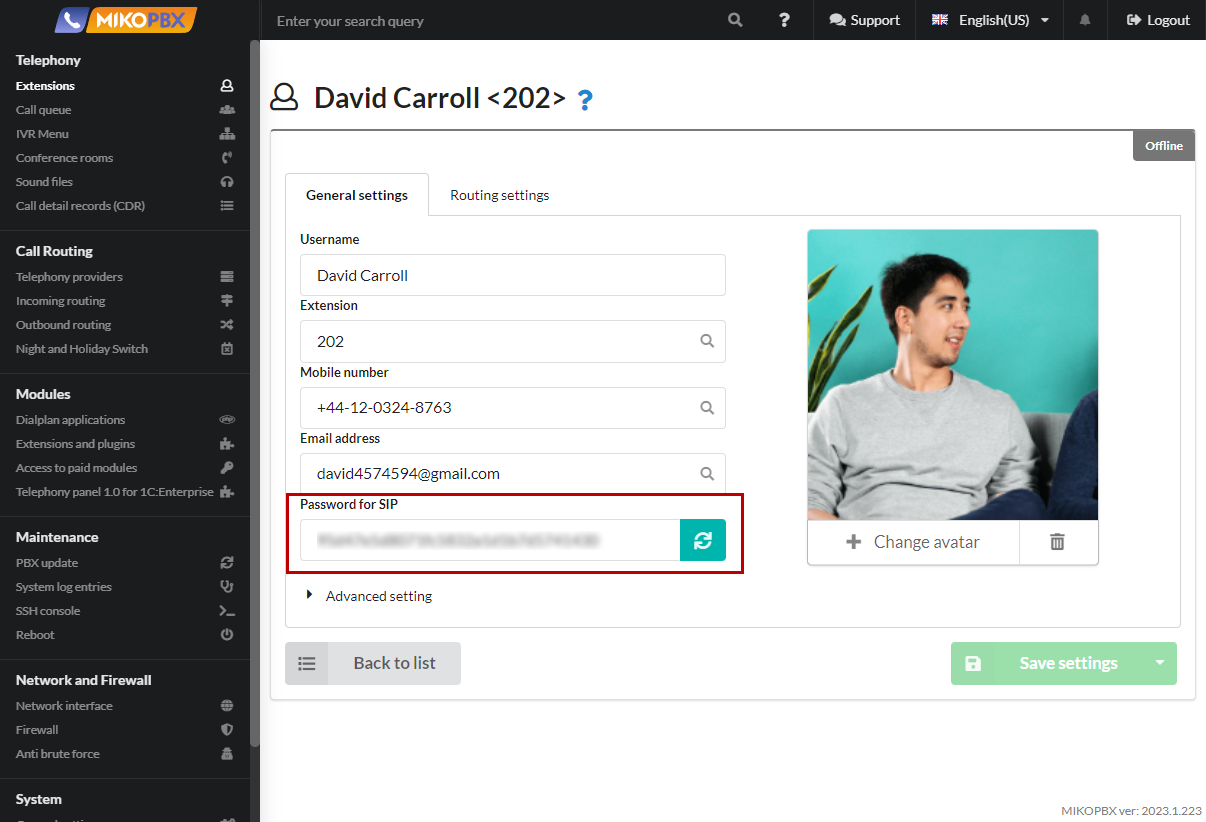Click the MikoPBX logo

point(126,20)
